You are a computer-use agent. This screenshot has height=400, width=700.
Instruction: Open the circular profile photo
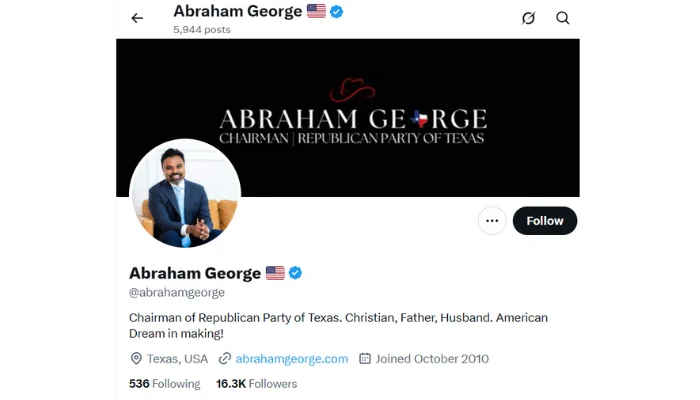[x=185, y=194]
